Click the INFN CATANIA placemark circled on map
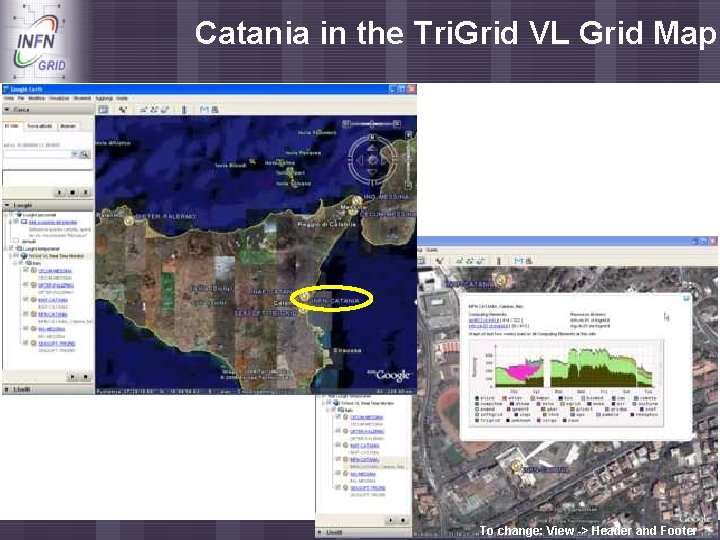720x540 pixels. 304,296
